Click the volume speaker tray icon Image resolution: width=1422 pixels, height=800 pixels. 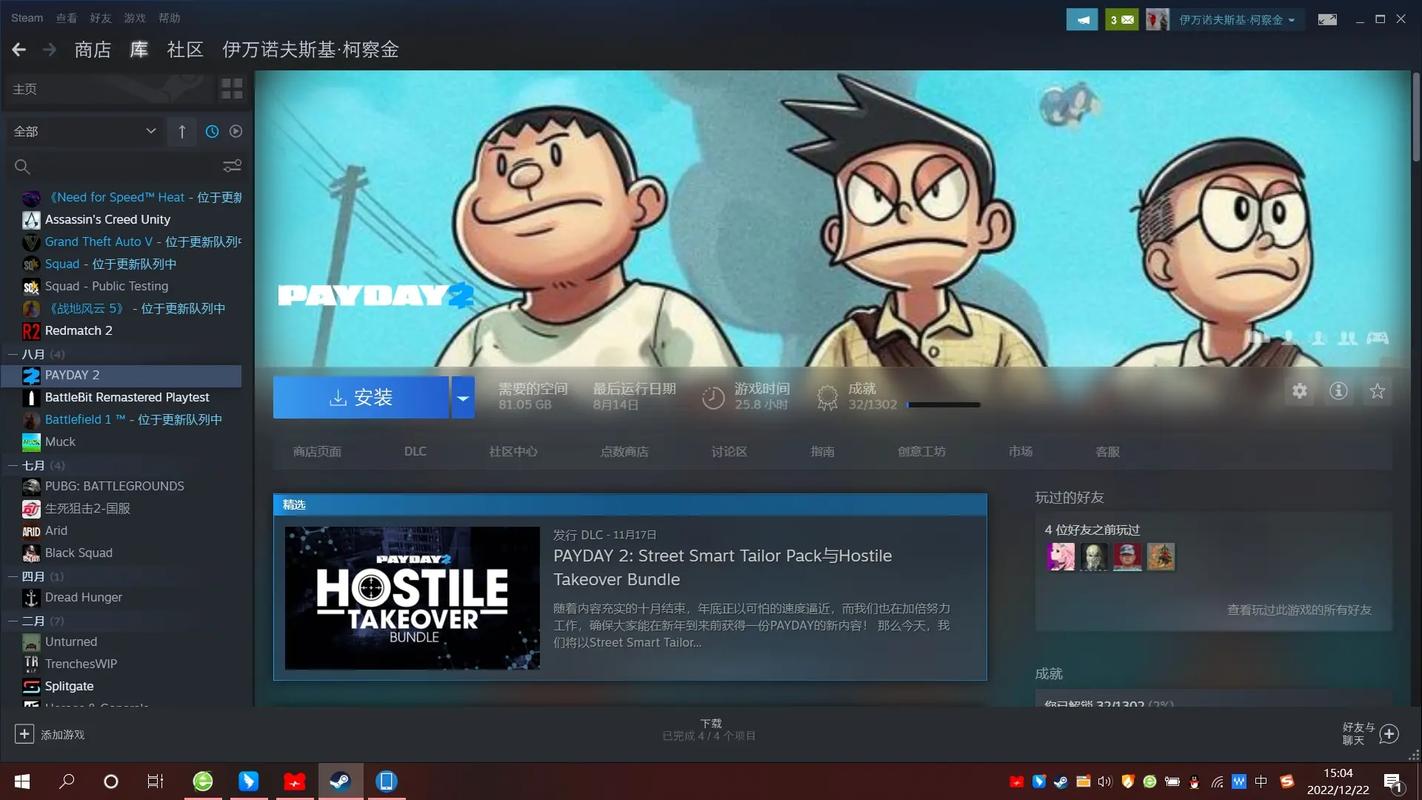pyautogui.click(x=1105, y=781)
